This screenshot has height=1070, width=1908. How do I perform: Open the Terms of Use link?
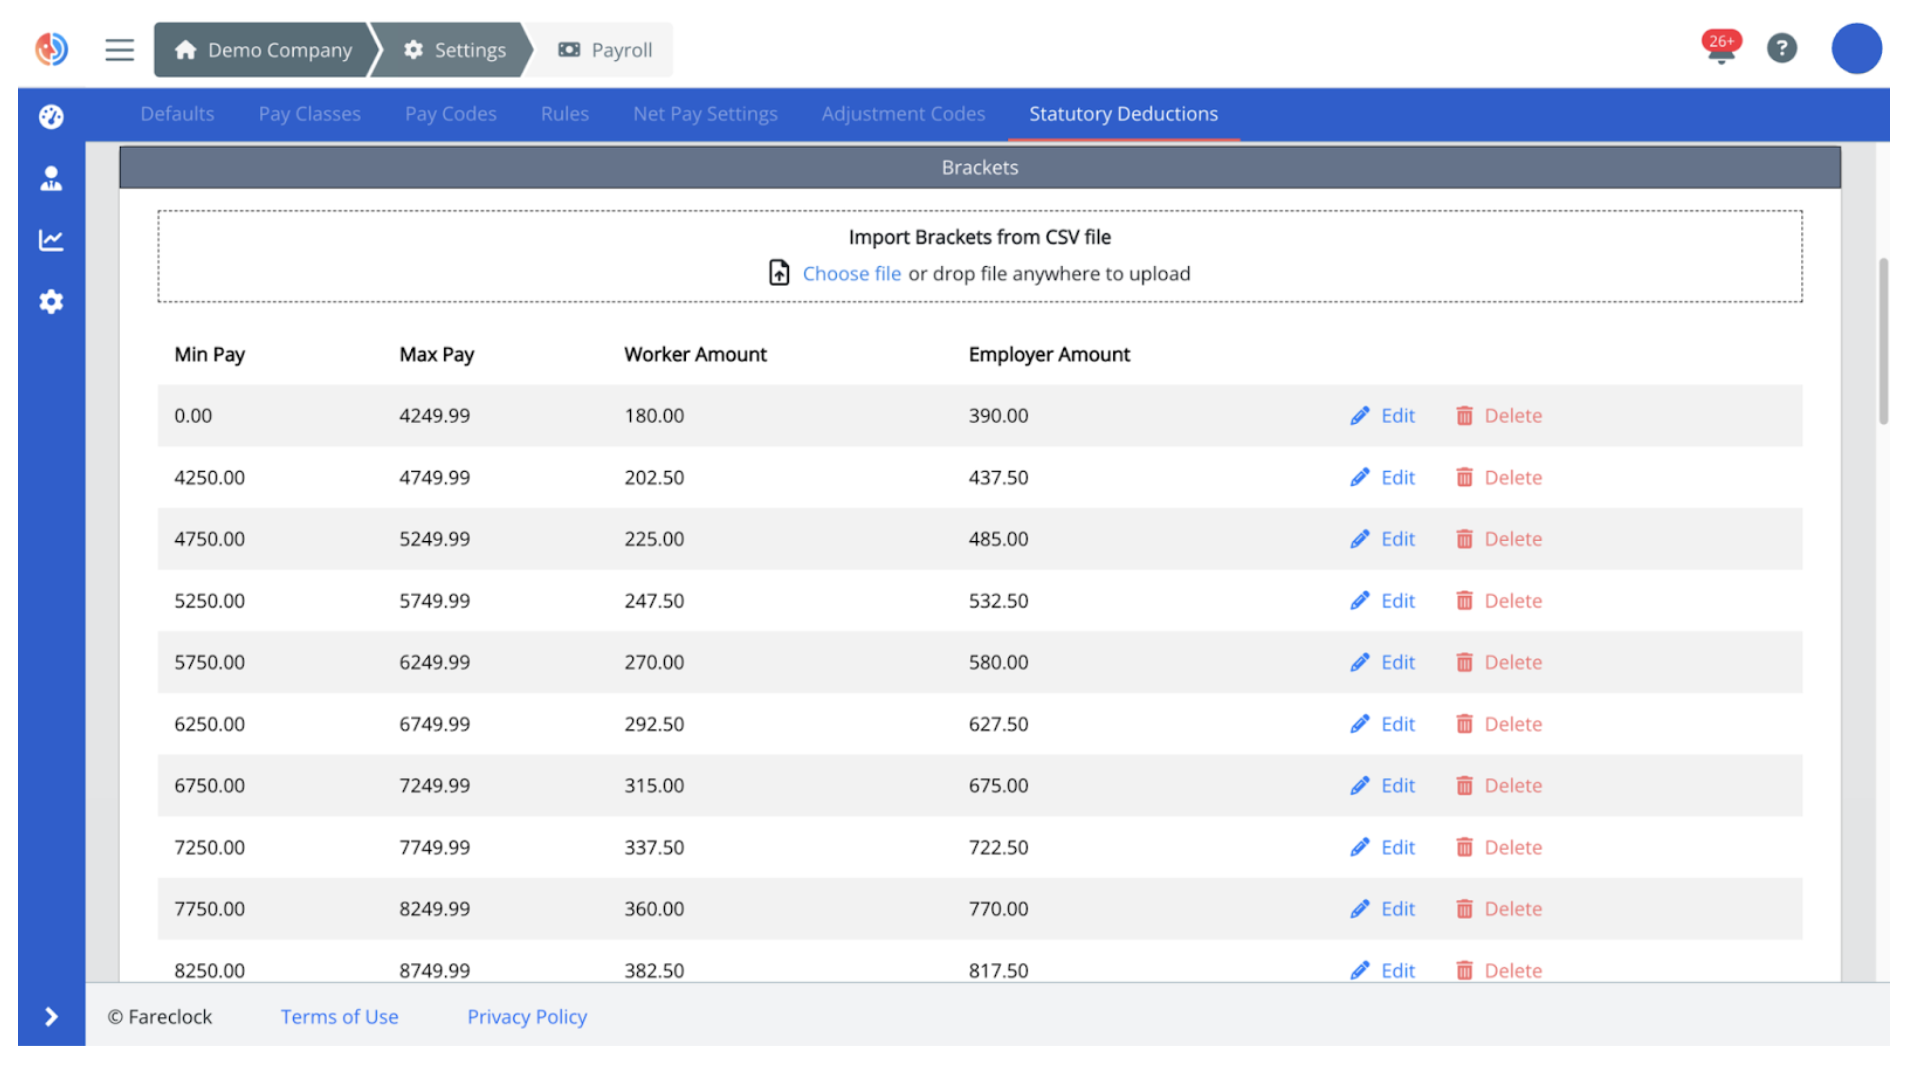(x=339, y=1016)
